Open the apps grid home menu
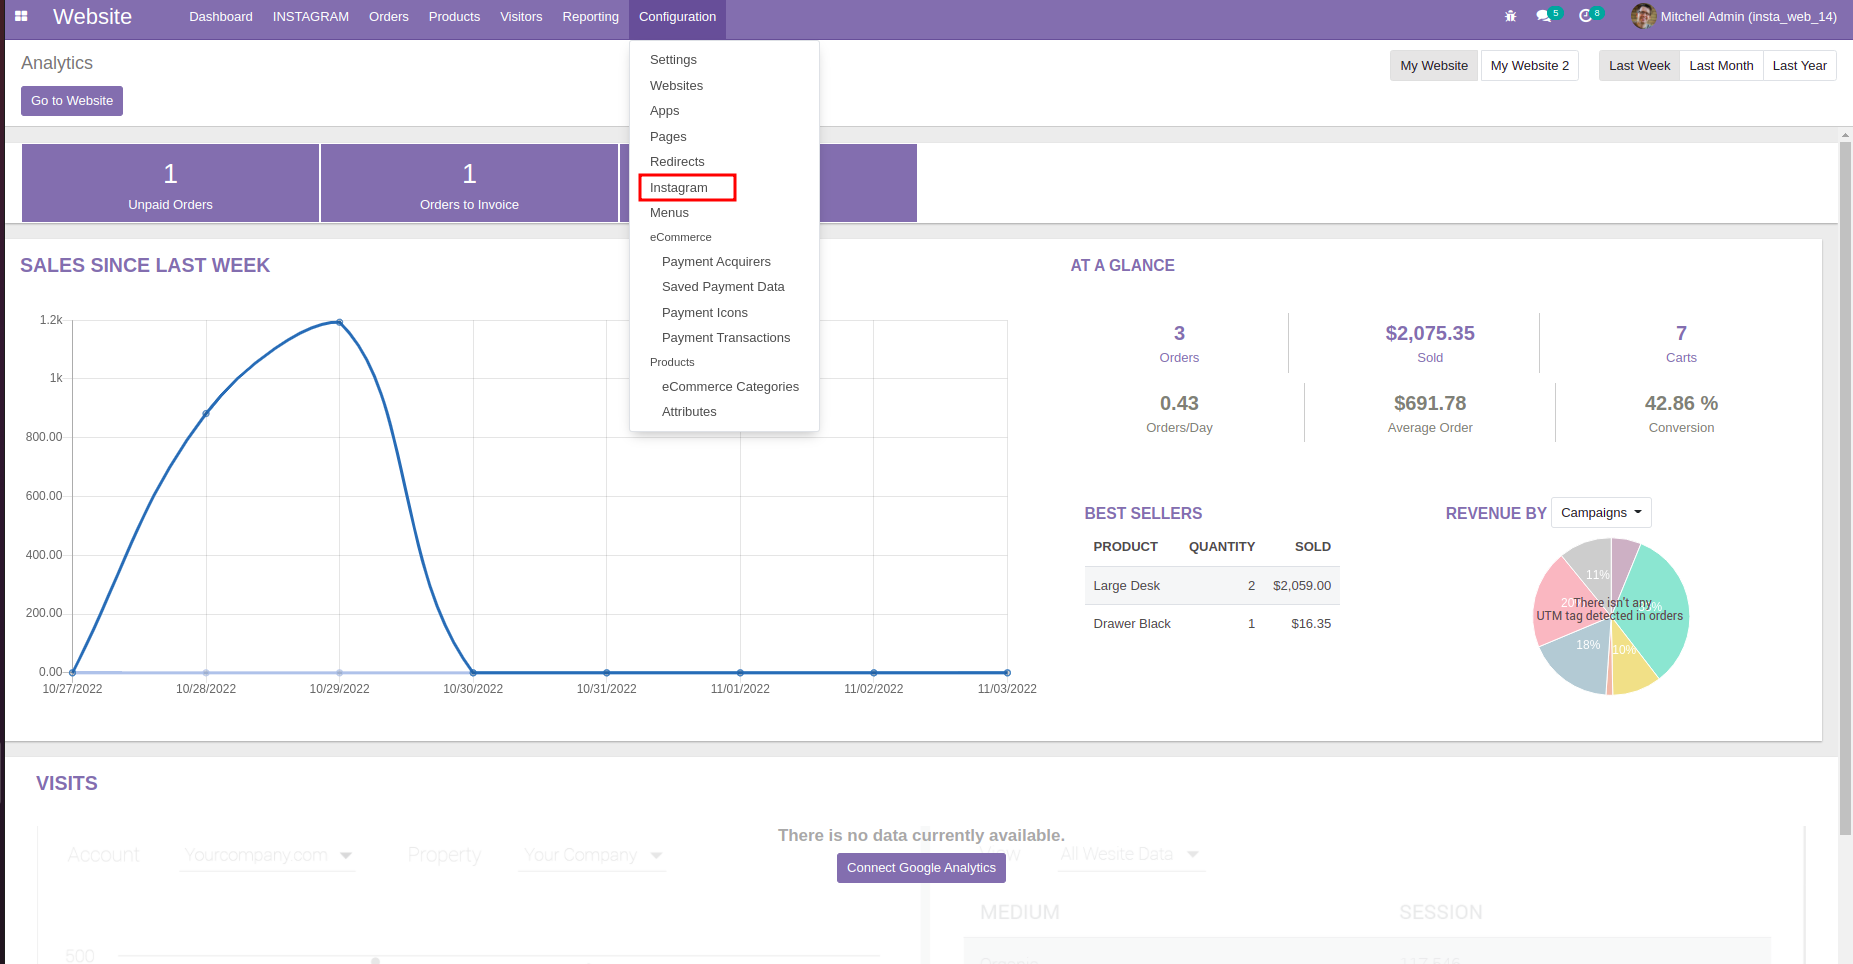This screenshot has width=1853, height=964. 21,17
